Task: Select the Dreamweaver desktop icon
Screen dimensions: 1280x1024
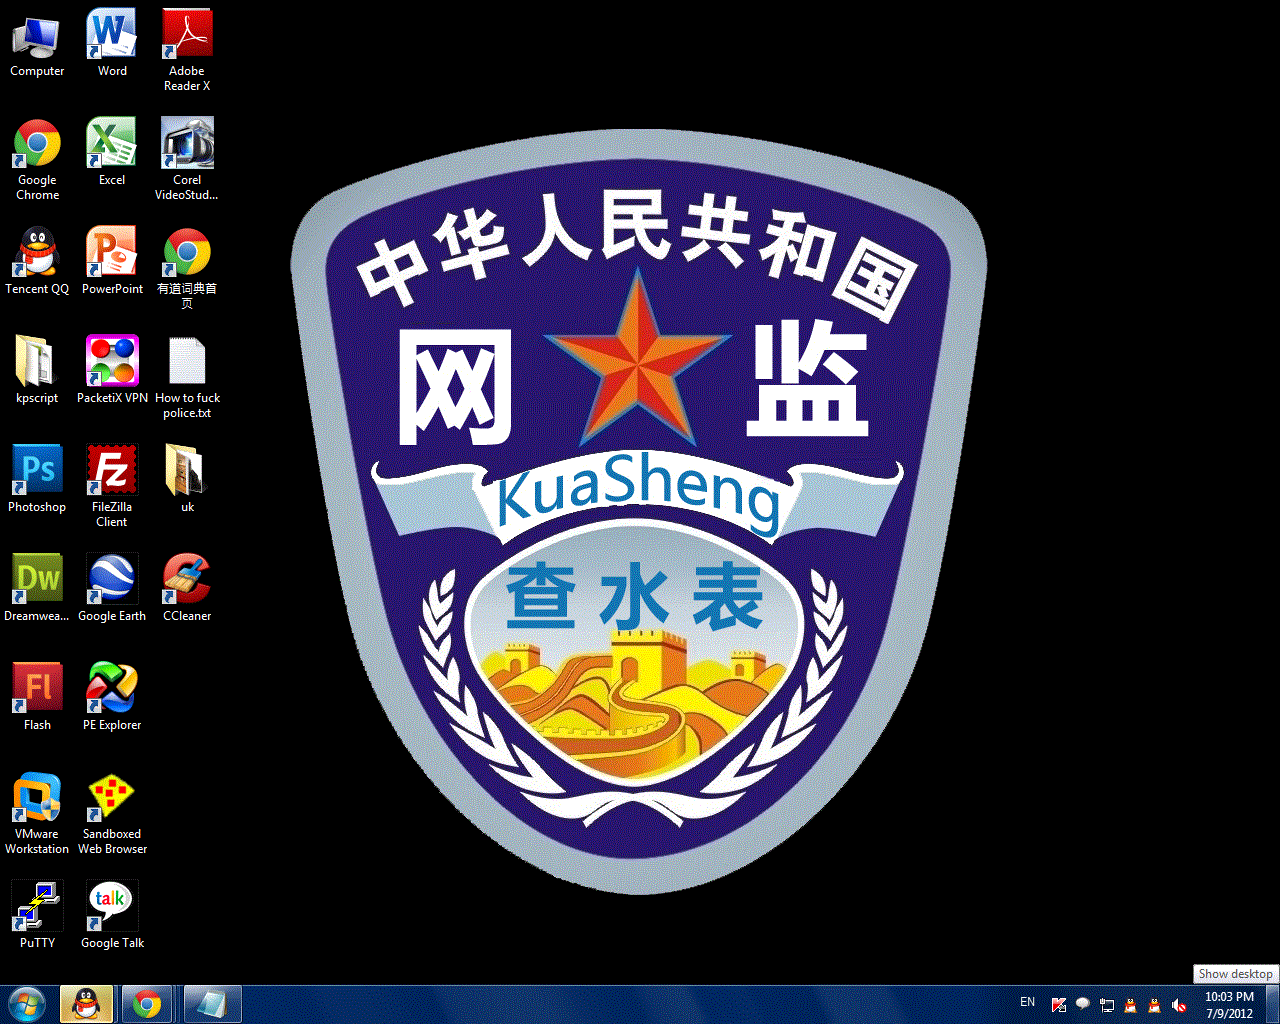Action: (37, 587)
